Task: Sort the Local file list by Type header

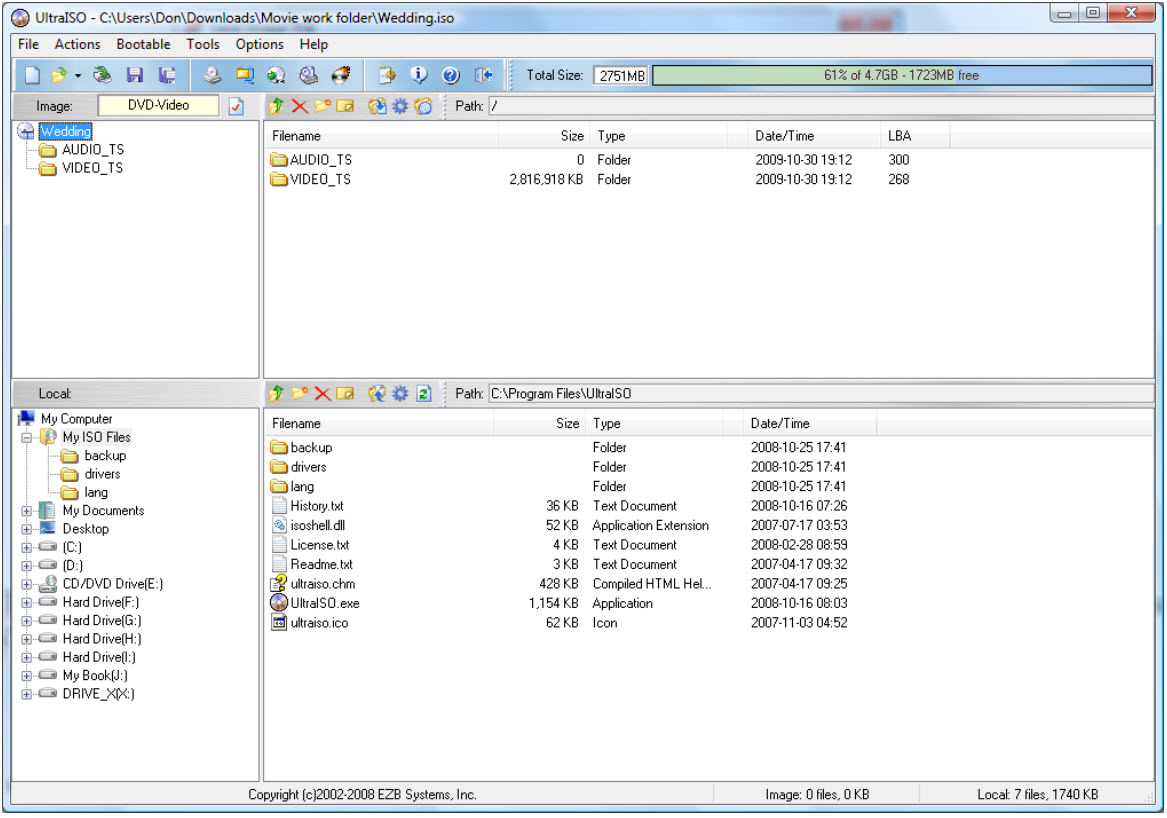Action: [x=653, y=424]
